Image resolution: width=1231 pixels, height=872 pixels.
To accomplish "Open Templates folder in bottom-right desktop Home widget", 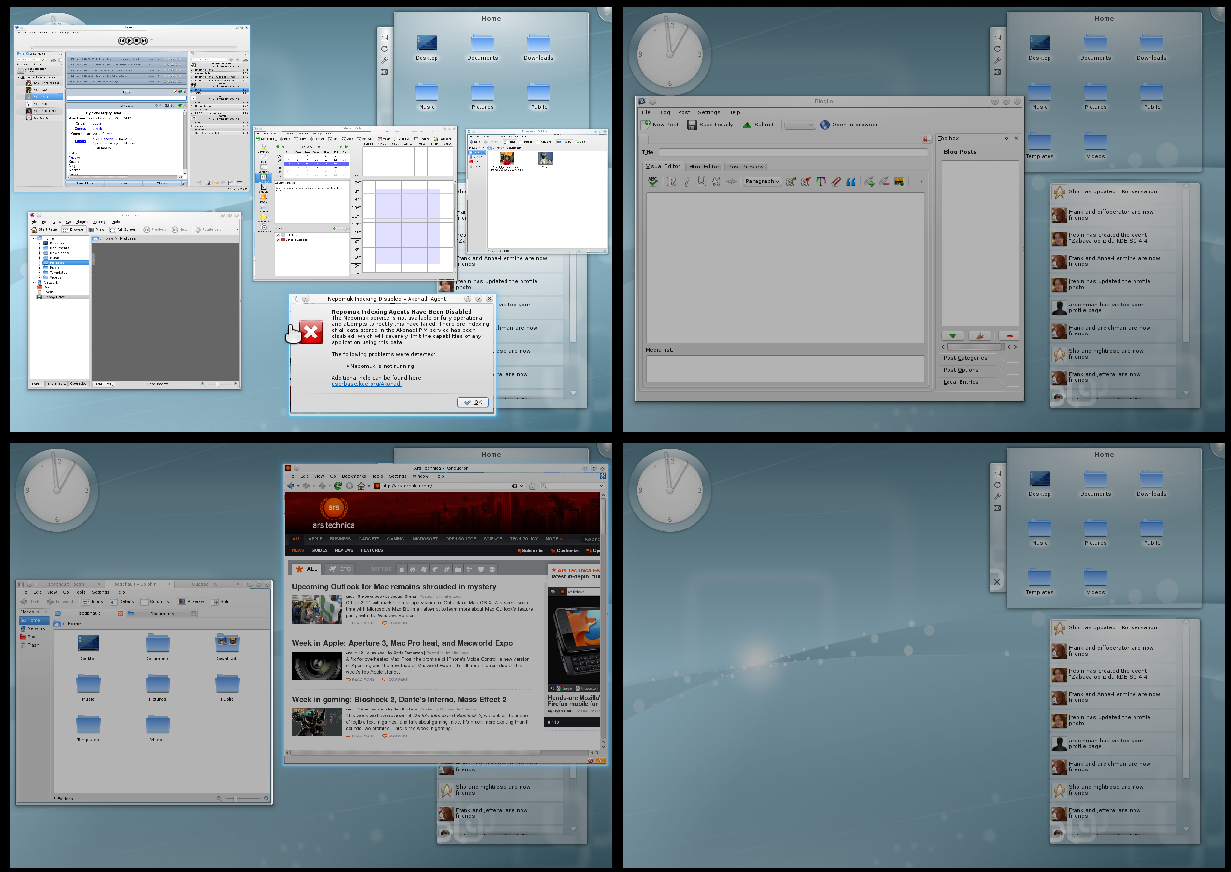I will coord(1039,579).
